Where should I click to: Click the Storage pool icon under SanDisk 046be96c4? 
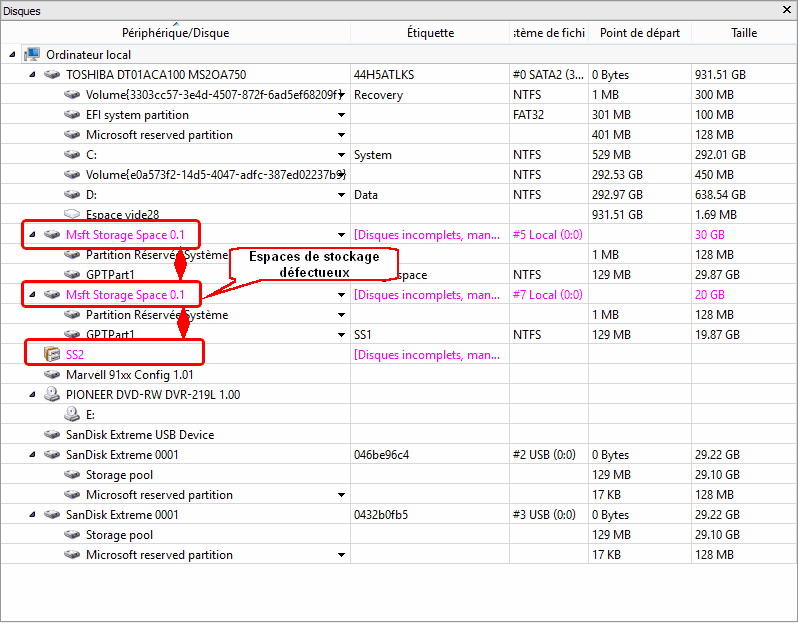[x=72, y=474]
